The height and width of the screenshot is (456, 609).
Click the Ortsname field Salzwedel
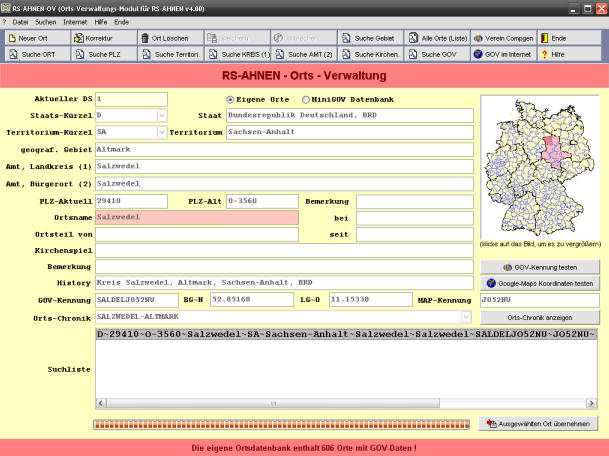coord(197,218)
